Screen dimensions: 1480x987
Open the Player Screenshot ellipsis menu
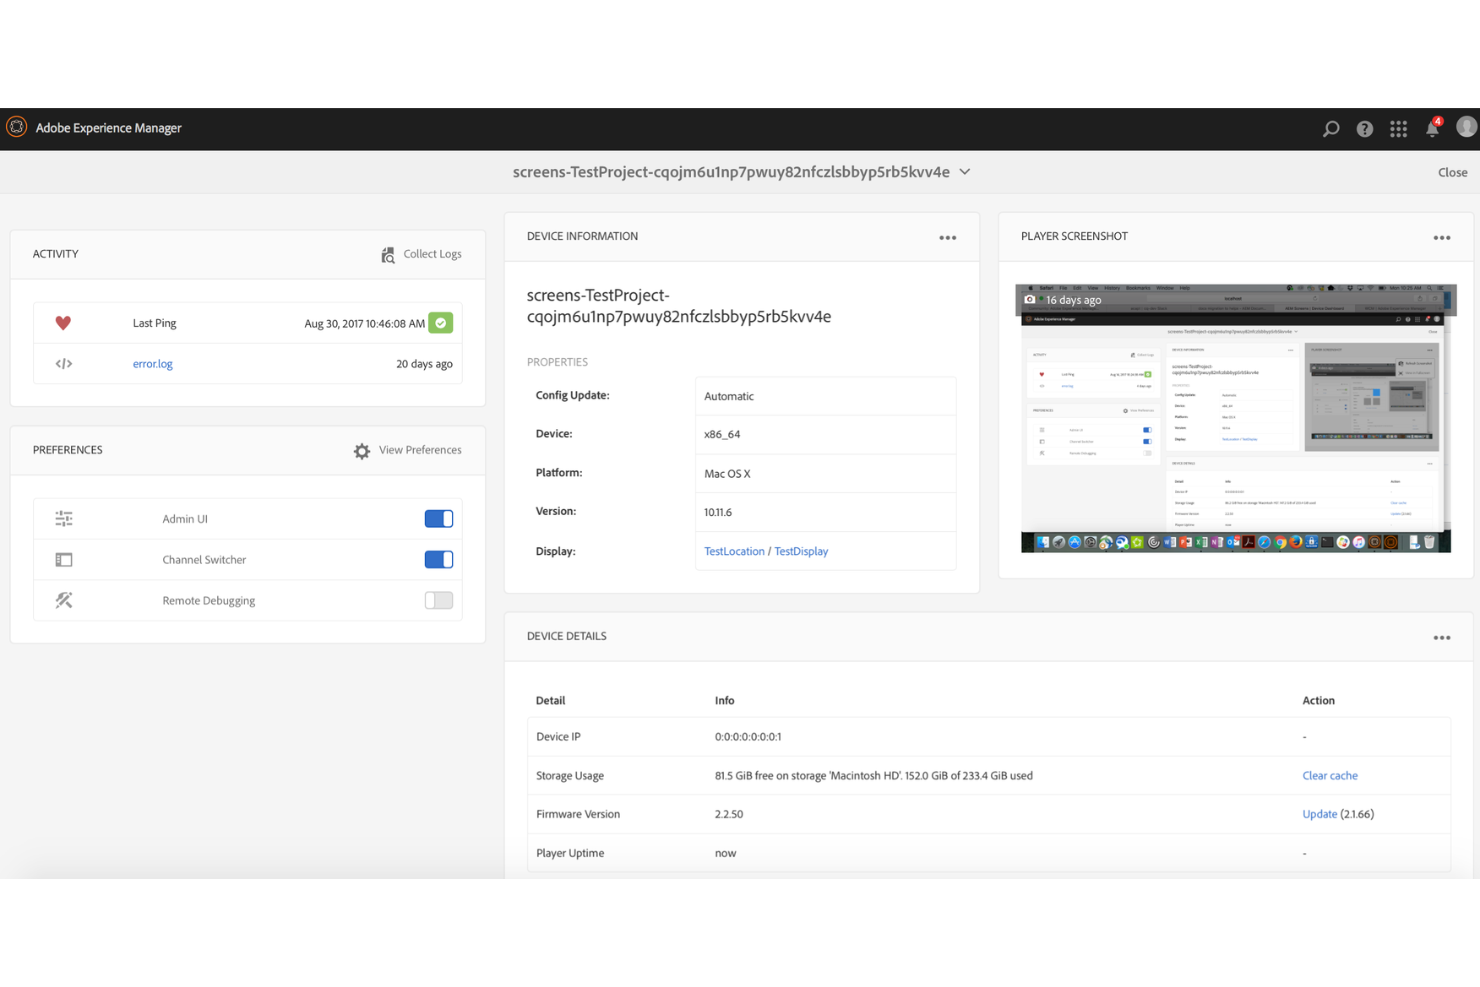(x=1442, y=237)
